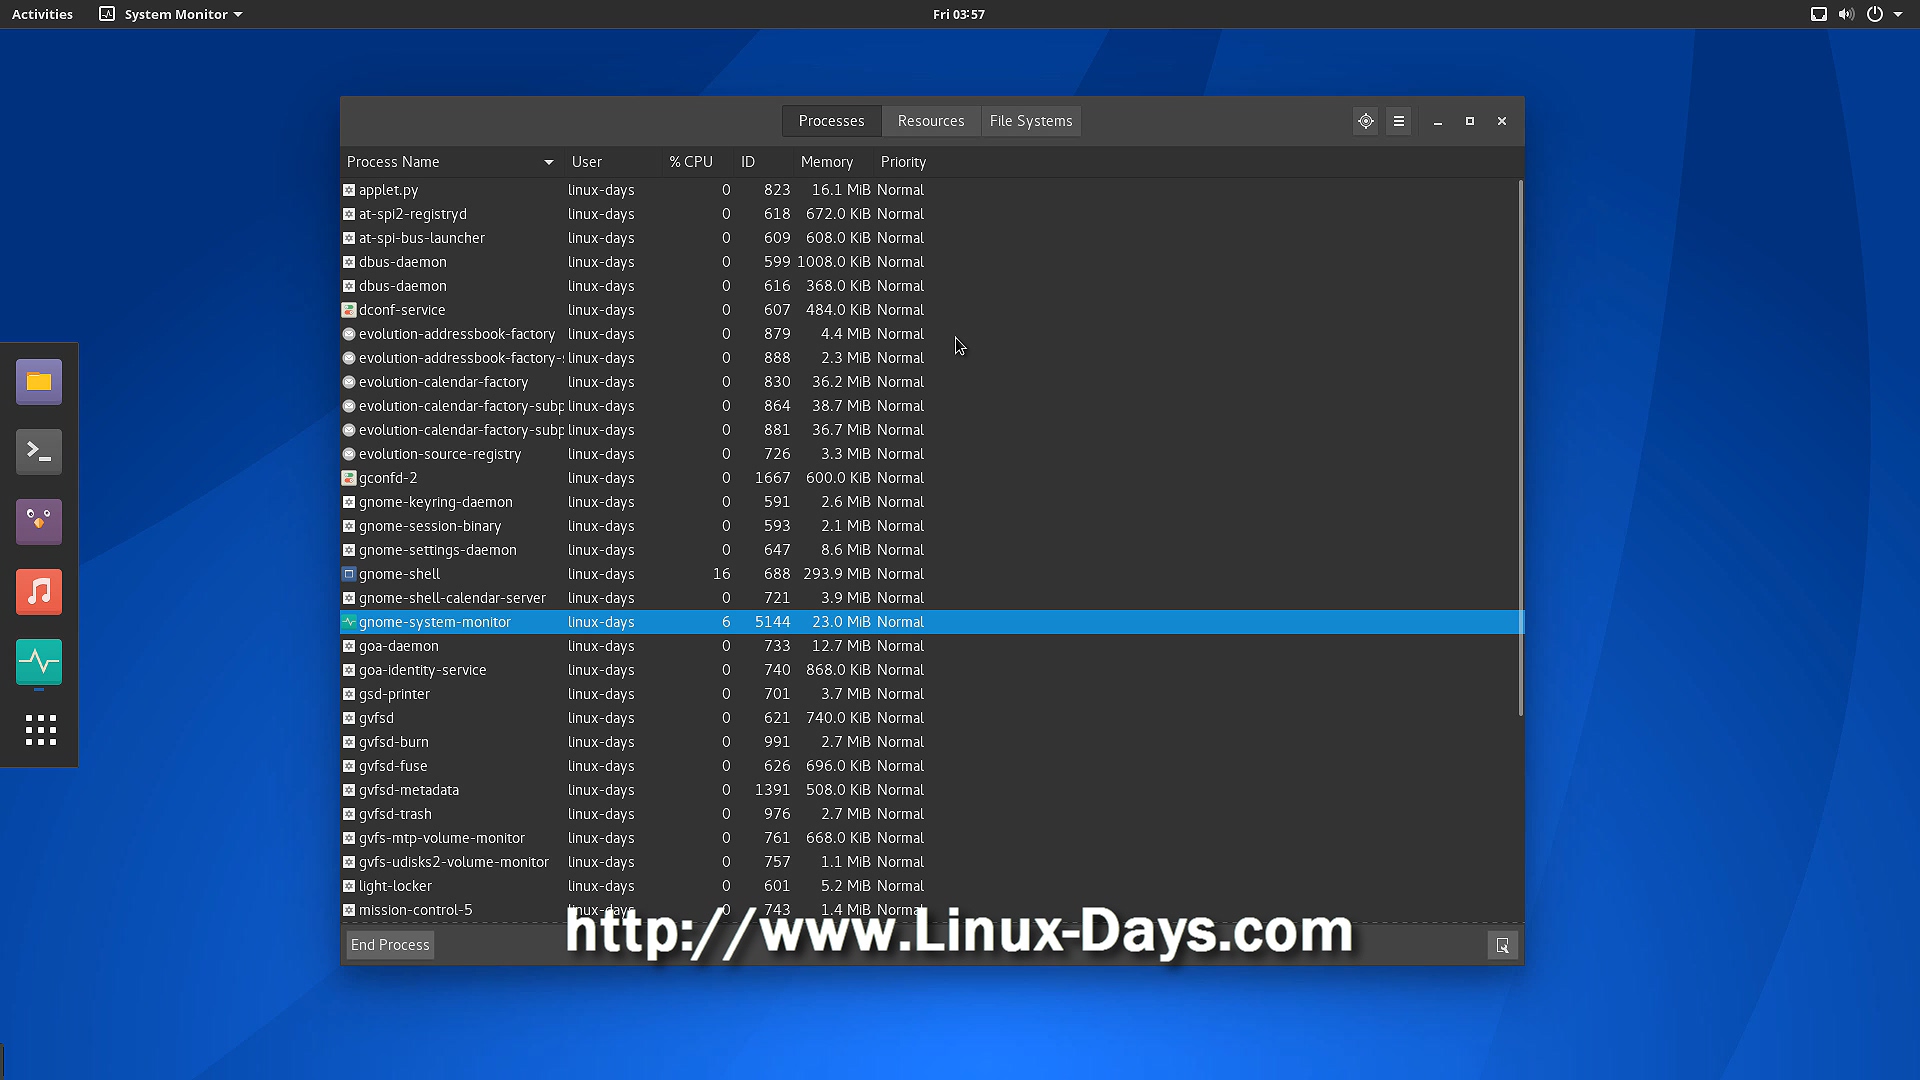Click the show process dependencies target icon
Screen dimensions: 1920x1080
1365,121
